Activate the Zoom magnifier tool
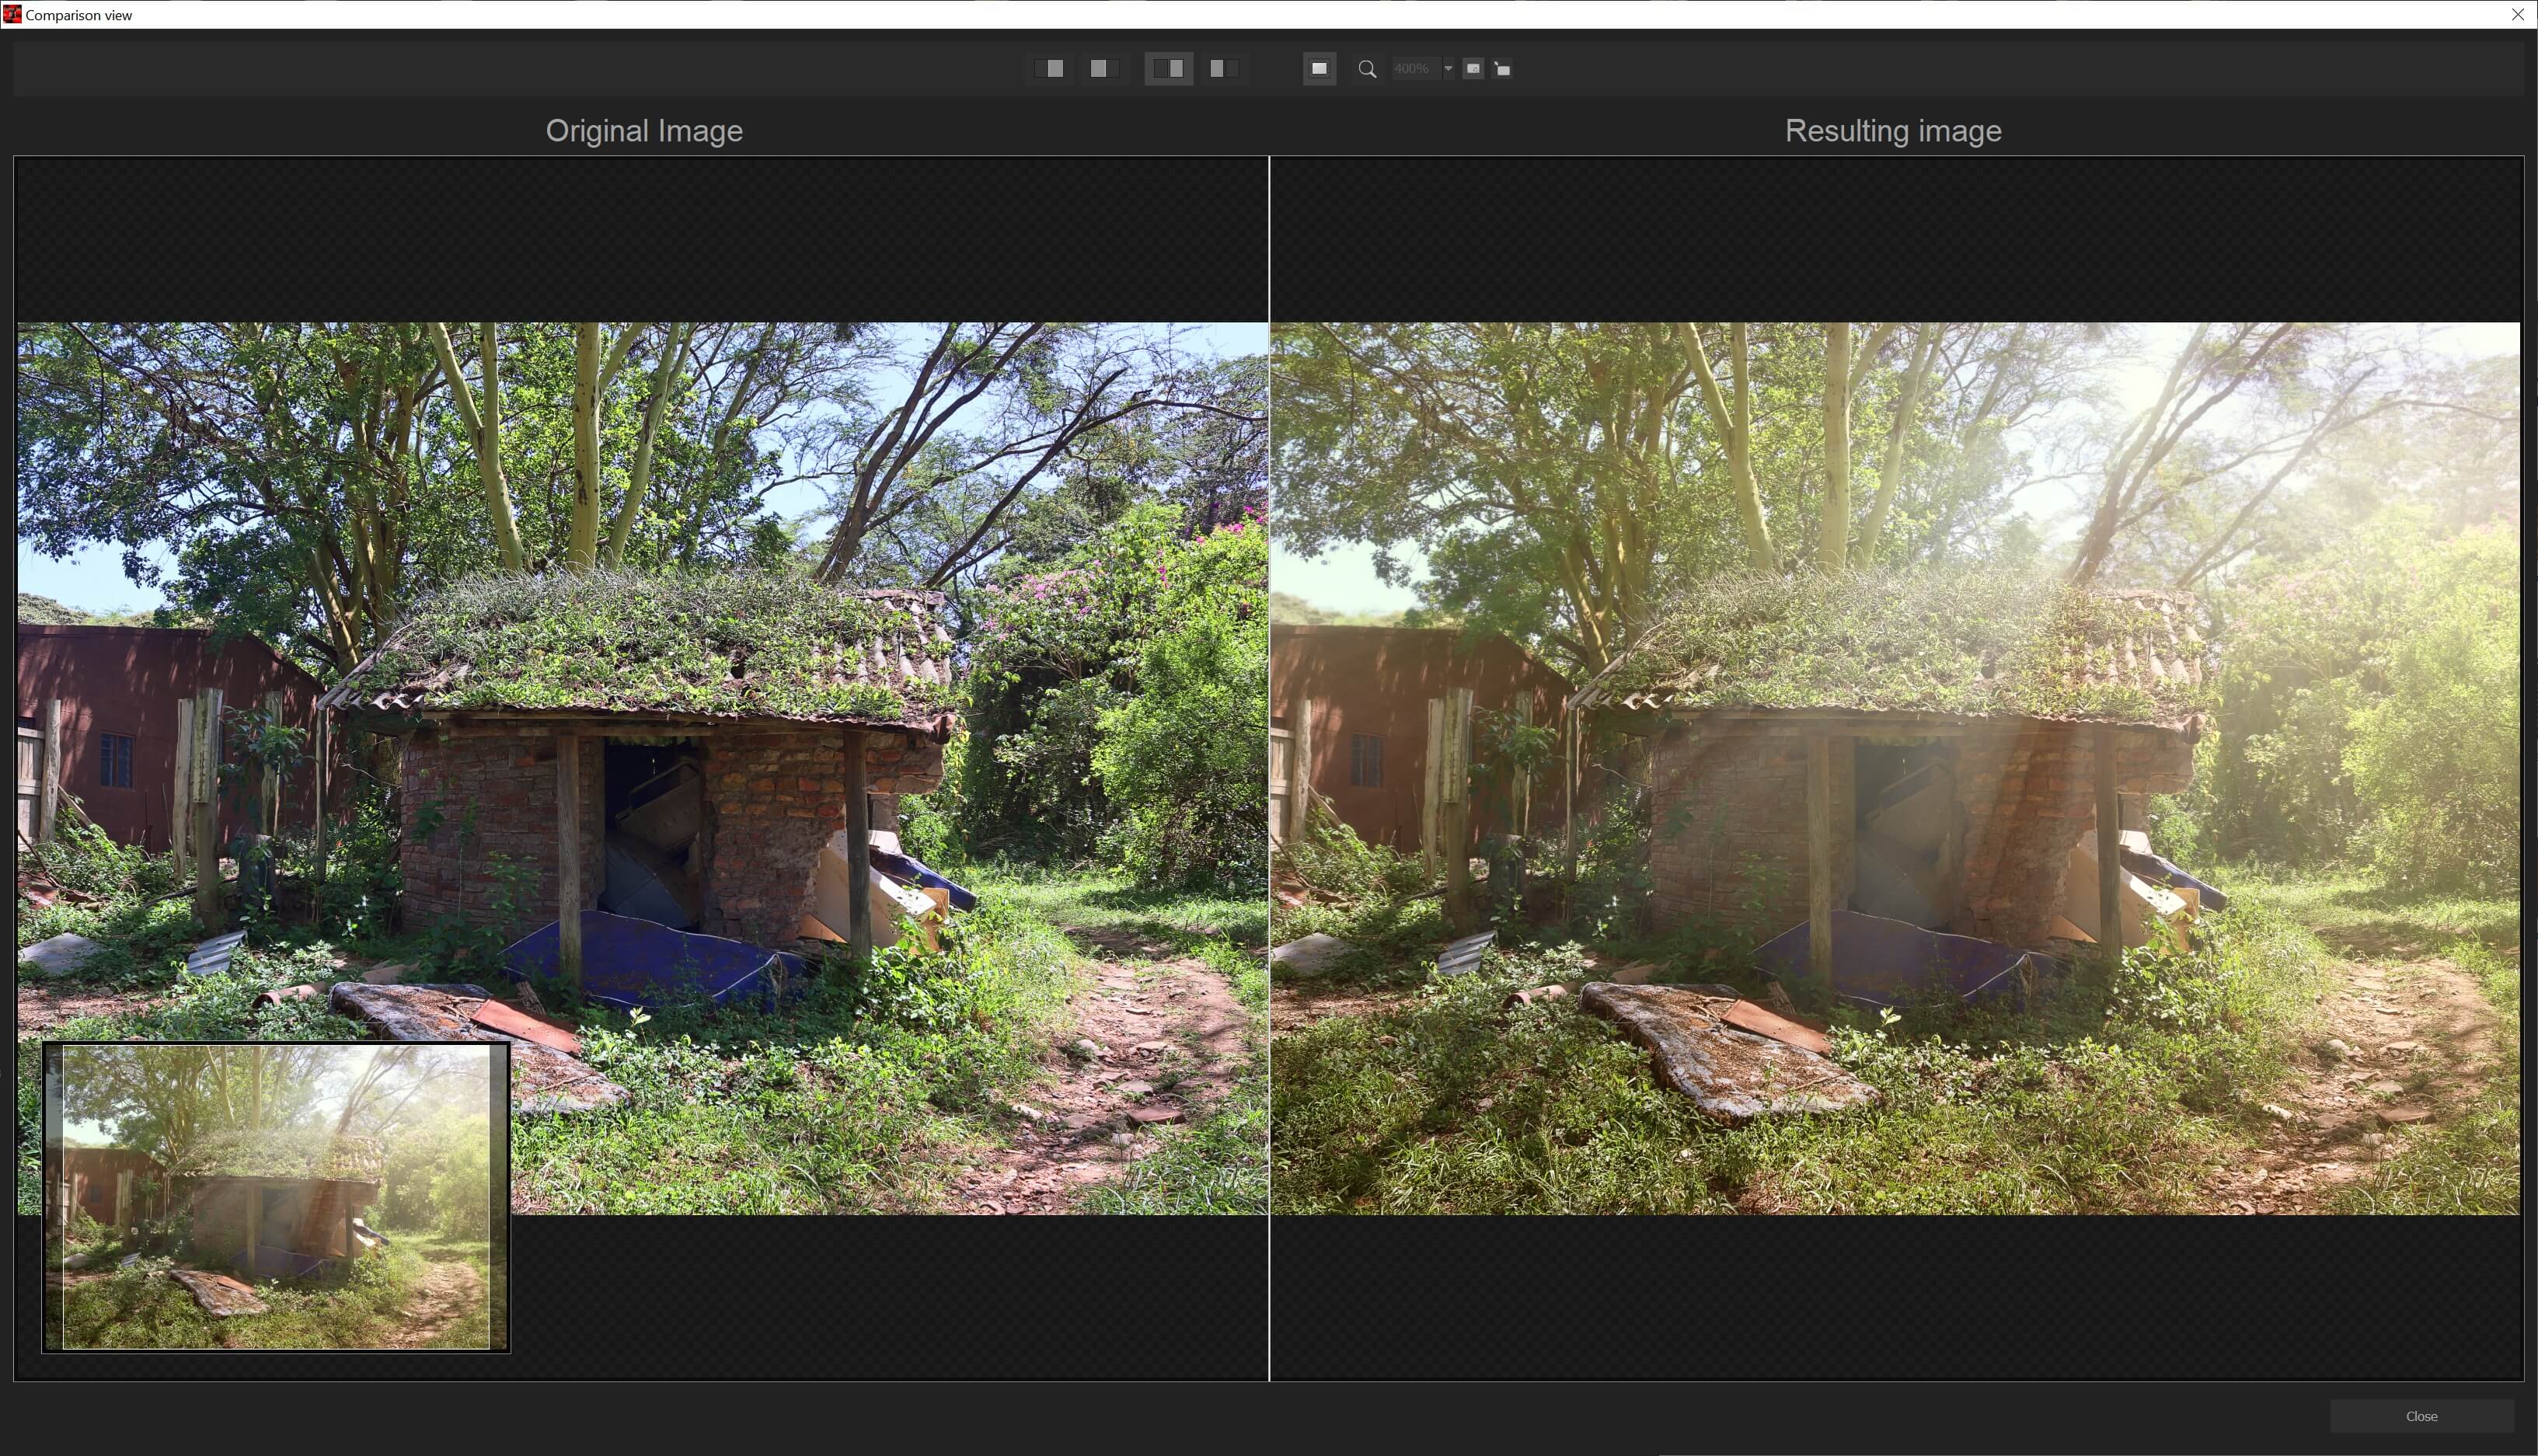The width and height of the screenshot is (2538, 1456). [x=1367, y=68]
